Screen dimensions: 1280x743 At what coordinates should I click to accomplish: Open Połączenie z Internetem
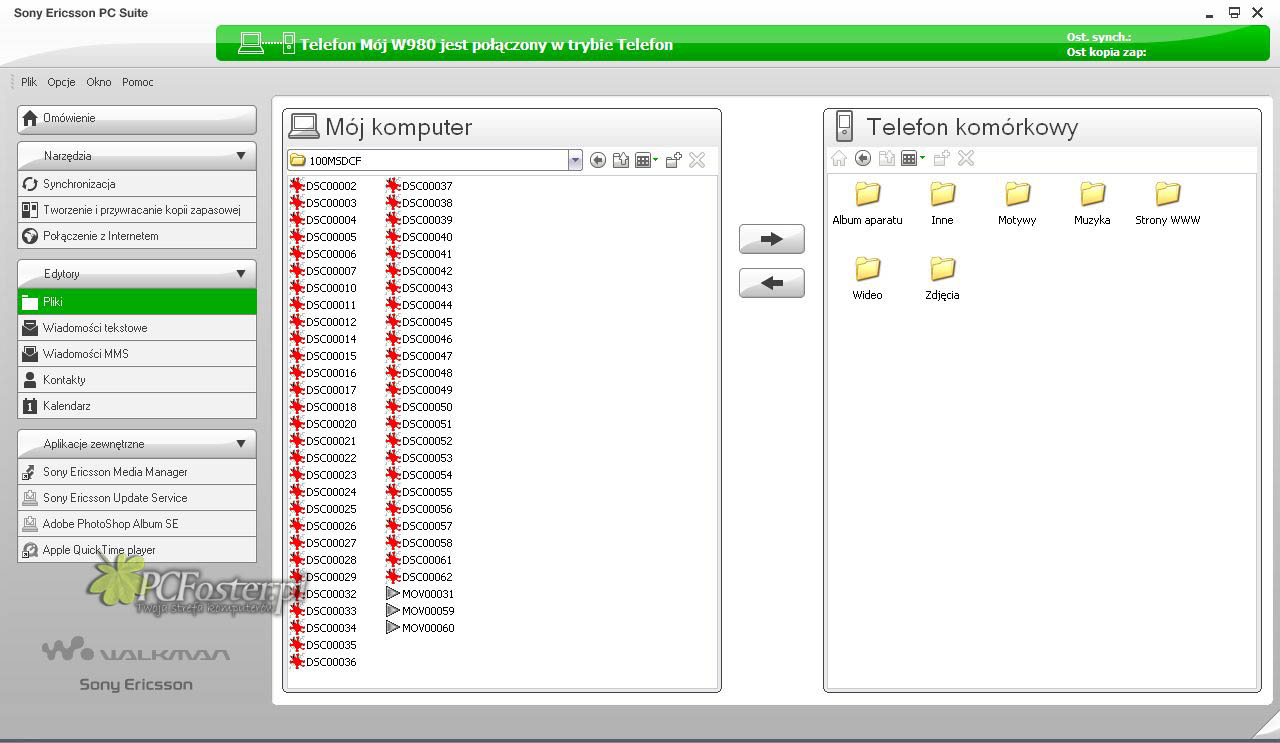[137, 236]
